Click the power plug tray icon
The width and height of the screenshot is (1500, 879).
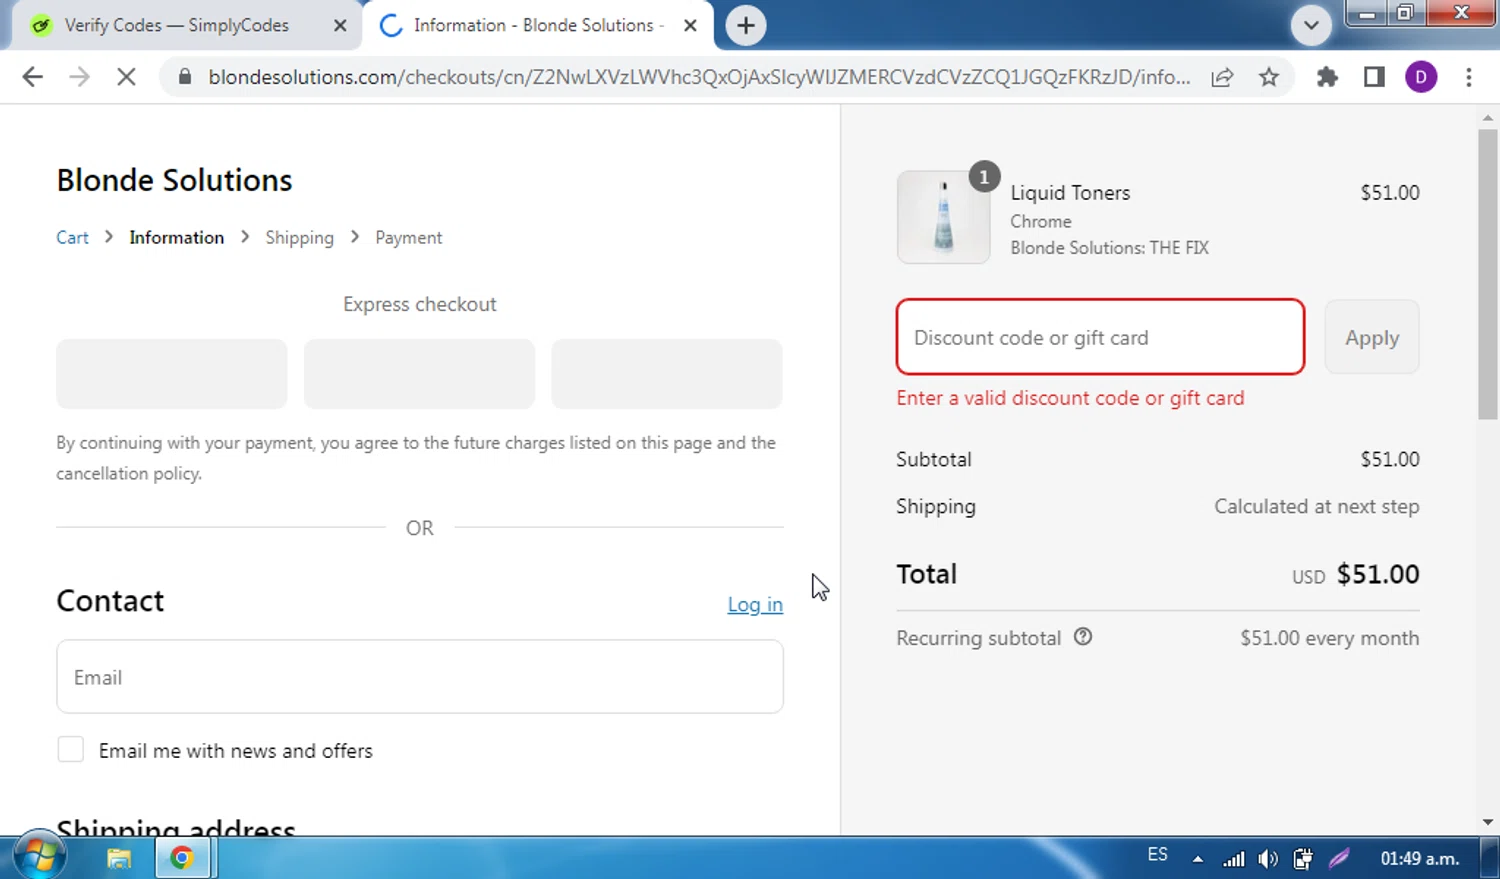coord(1303,858)
